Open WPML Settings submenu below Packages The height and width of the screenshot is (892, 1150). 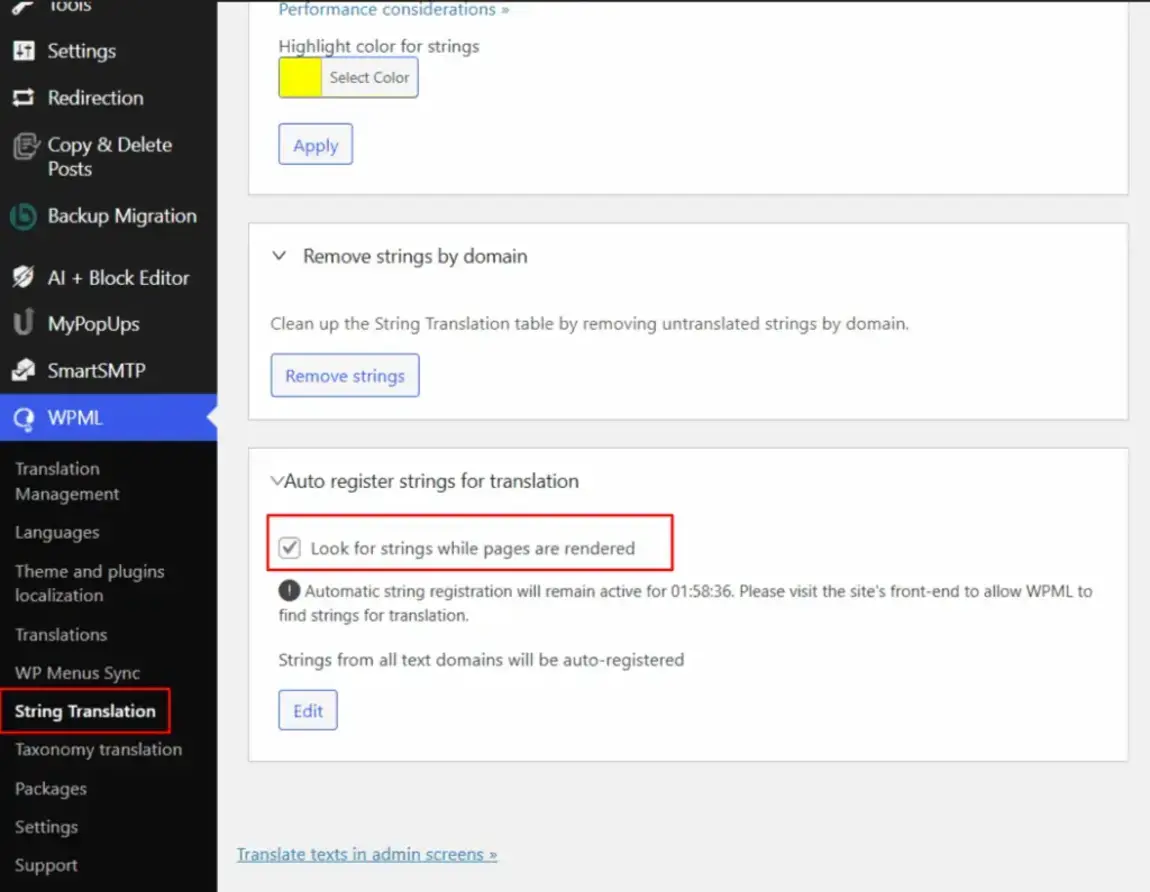pyautogui.click(x=46, y=827)
